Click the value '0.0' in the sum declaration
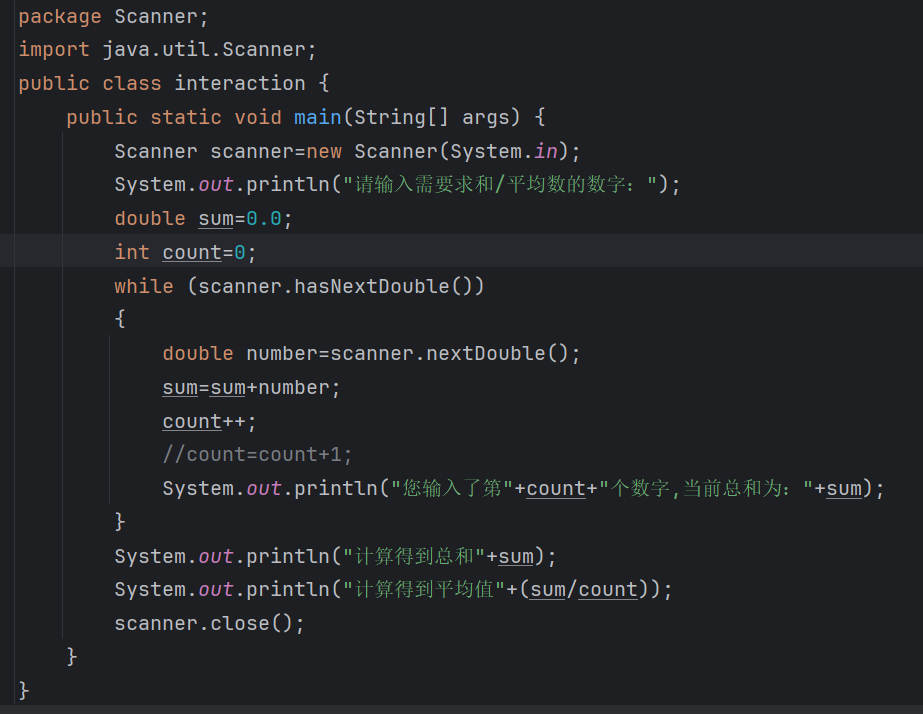Viewport: 923px width, 714px height. click(264, 219)
